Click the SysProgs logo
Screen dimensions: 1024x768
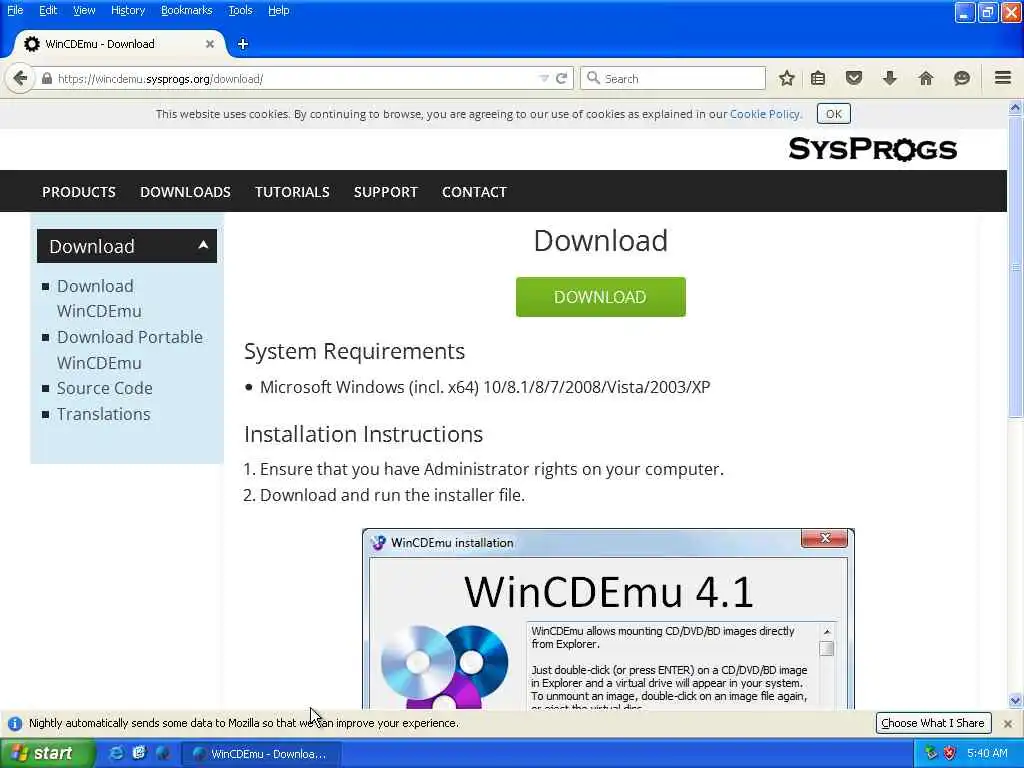872,149
